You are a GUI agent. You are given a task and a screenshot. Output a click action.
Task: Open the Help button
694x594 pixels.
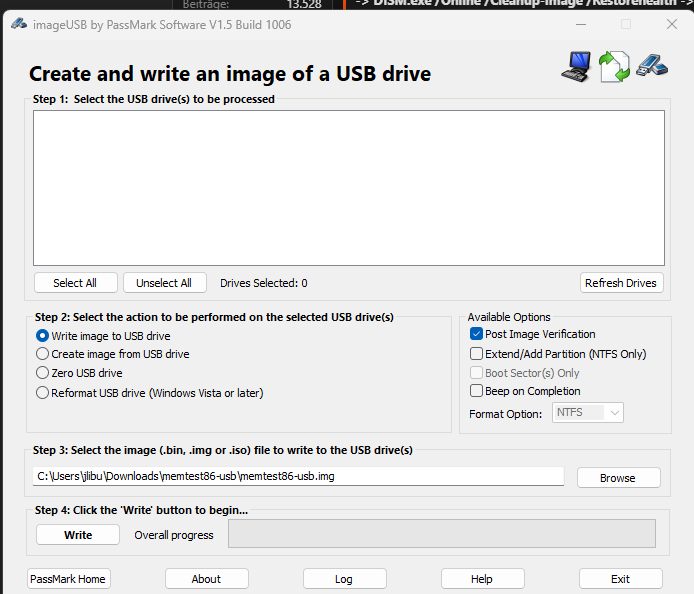click(482, 579)
